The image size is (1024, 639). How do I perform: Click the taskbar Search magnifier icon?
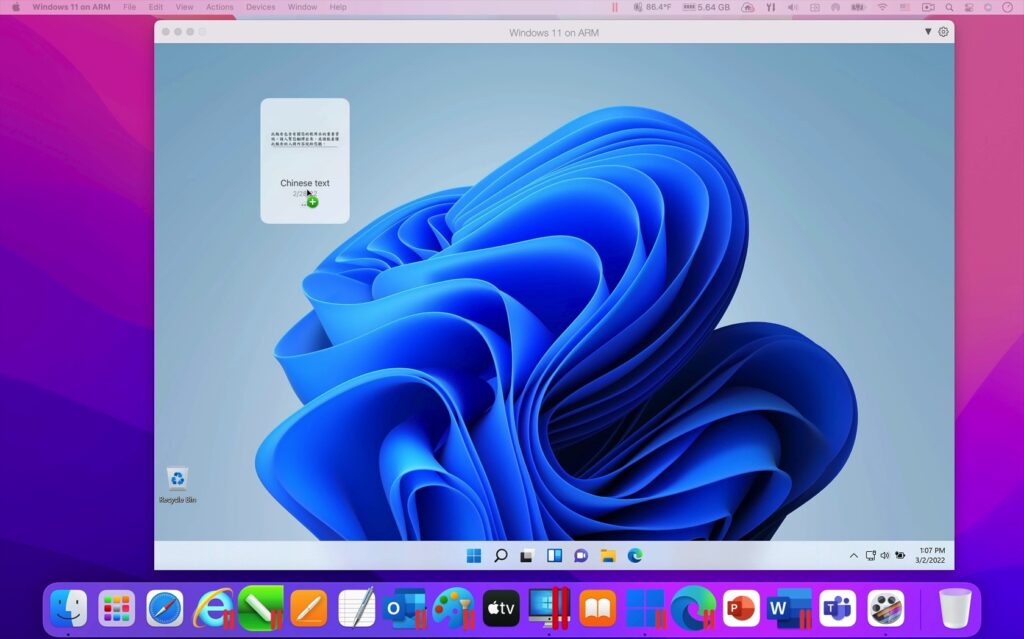501,556
